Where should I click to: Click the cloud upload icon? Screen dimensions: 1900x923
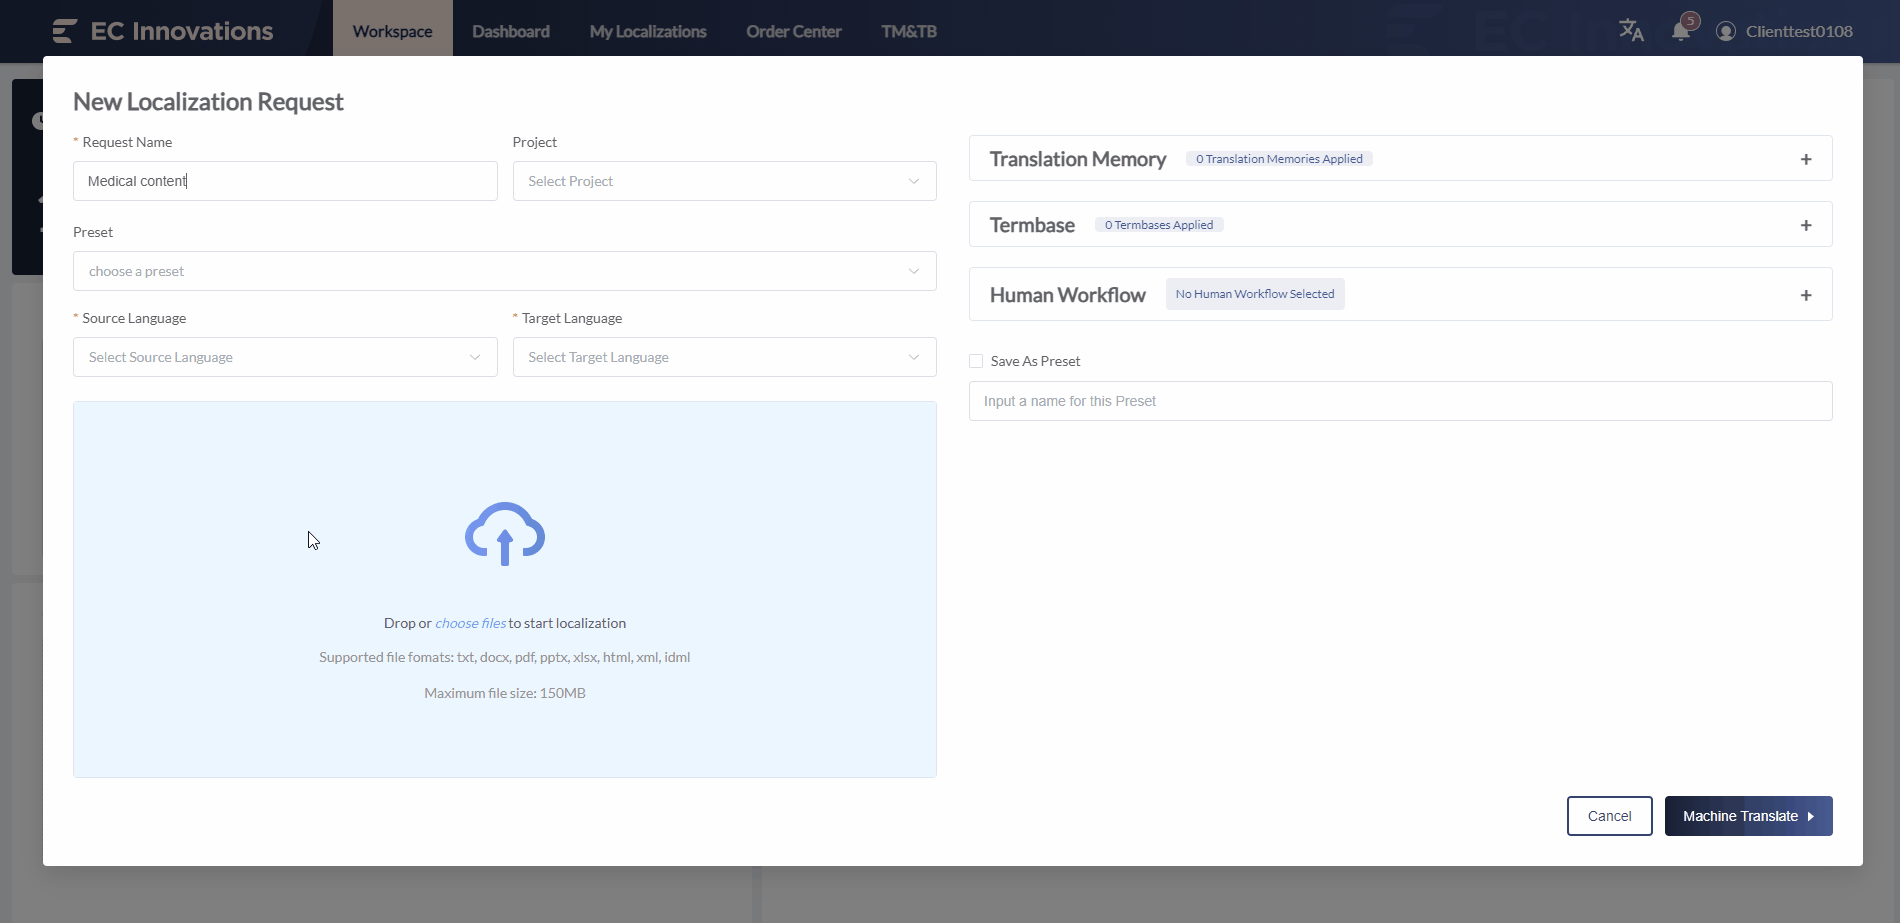505,534
